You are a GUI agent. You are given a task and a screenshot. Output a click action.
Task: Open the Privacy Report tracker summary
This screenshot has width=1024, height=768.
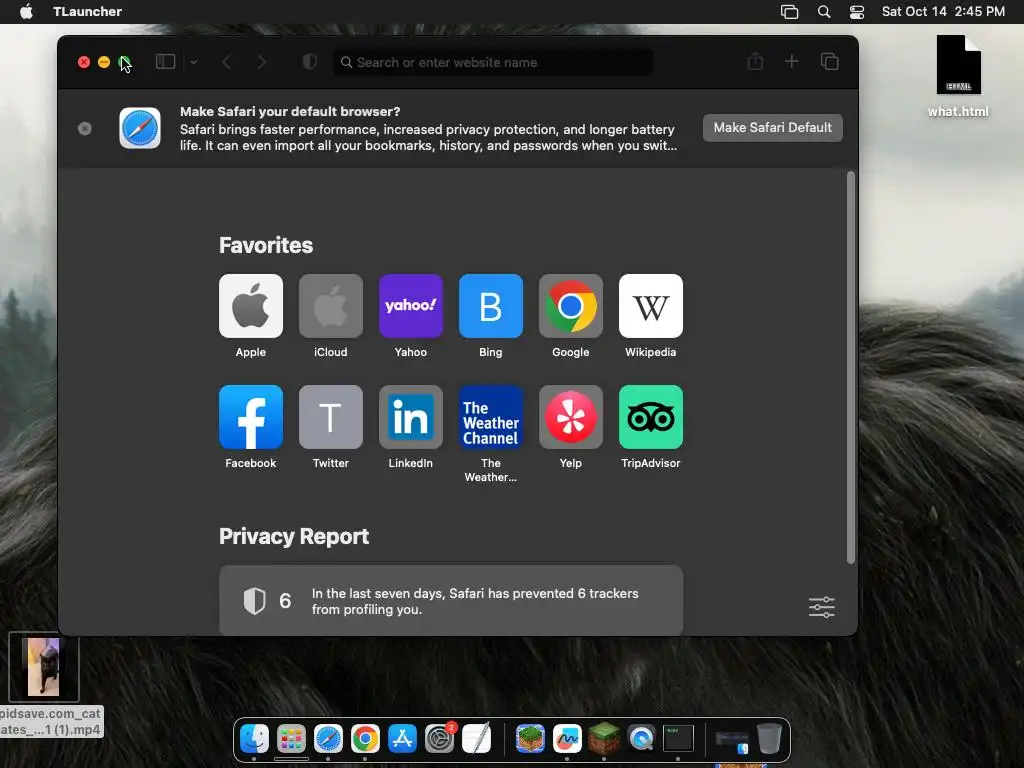(451, 601)
